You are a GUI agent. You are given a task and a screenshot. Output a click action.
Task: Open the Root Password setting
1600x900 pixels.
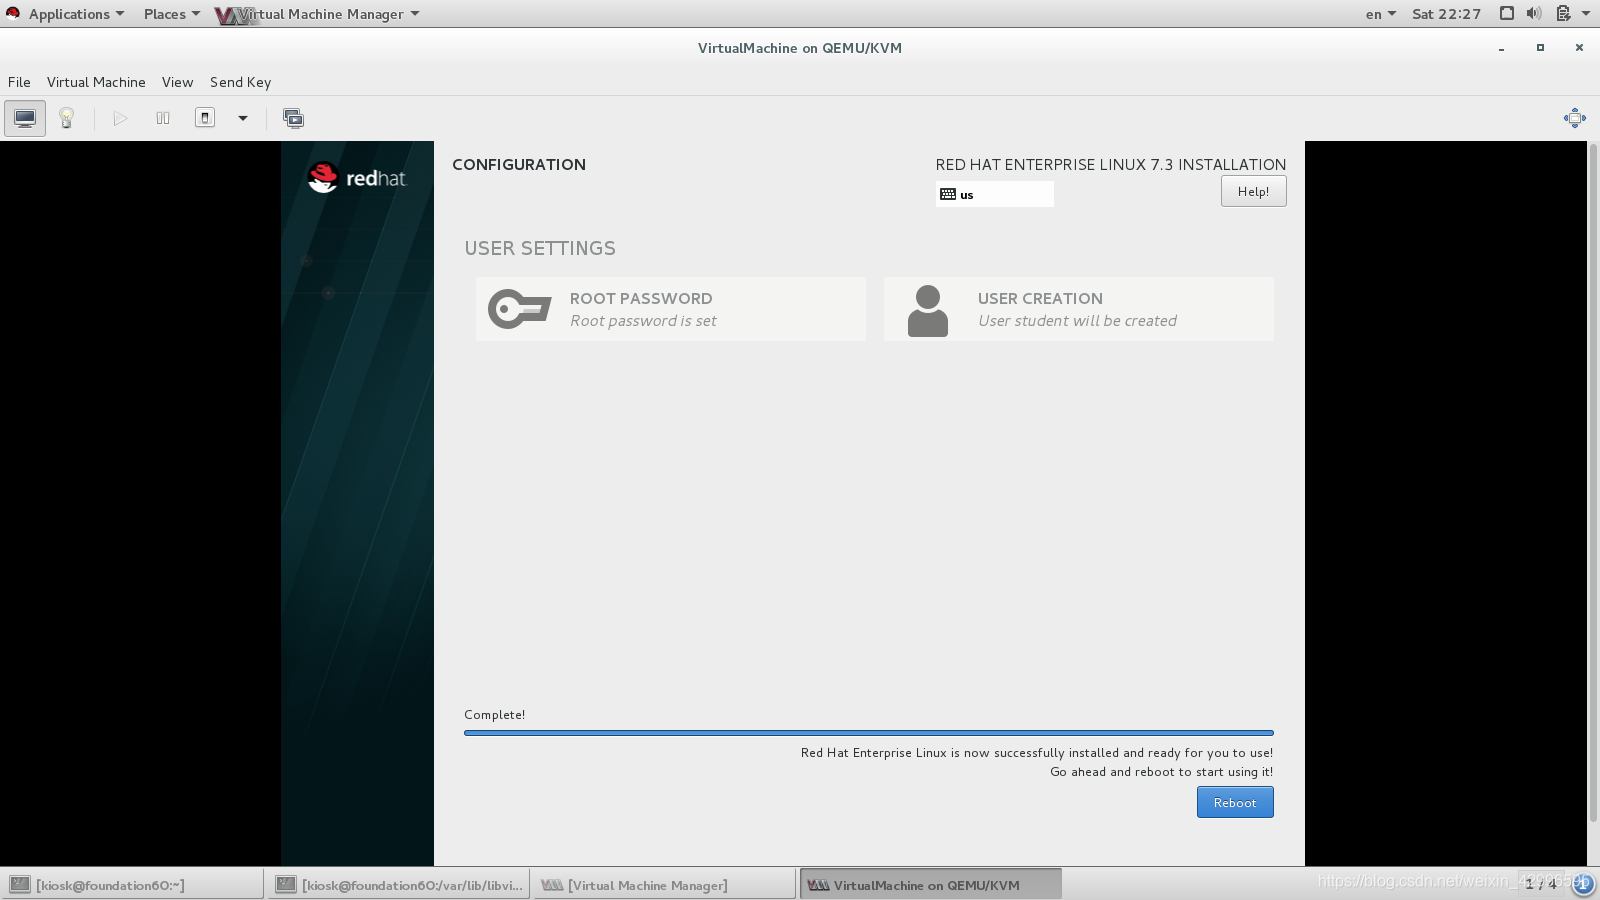(670, 309)
